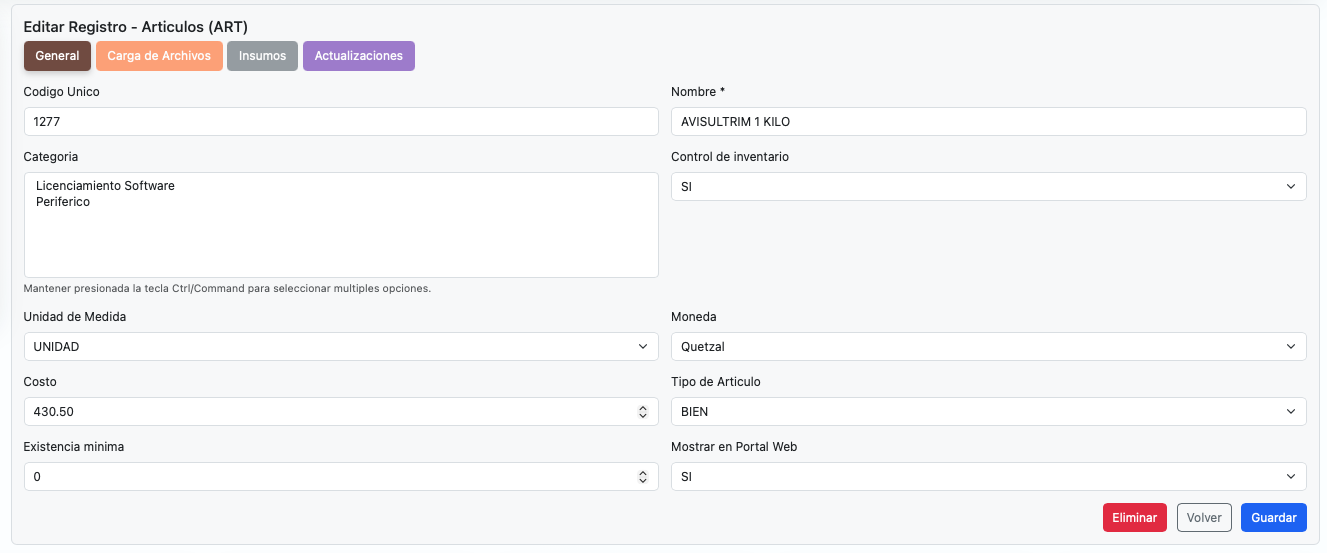Image resolution: width=1327 pixels, height=553 pixels.
Task: Select Periferico in the Categoria list
Action: point(63,202)
